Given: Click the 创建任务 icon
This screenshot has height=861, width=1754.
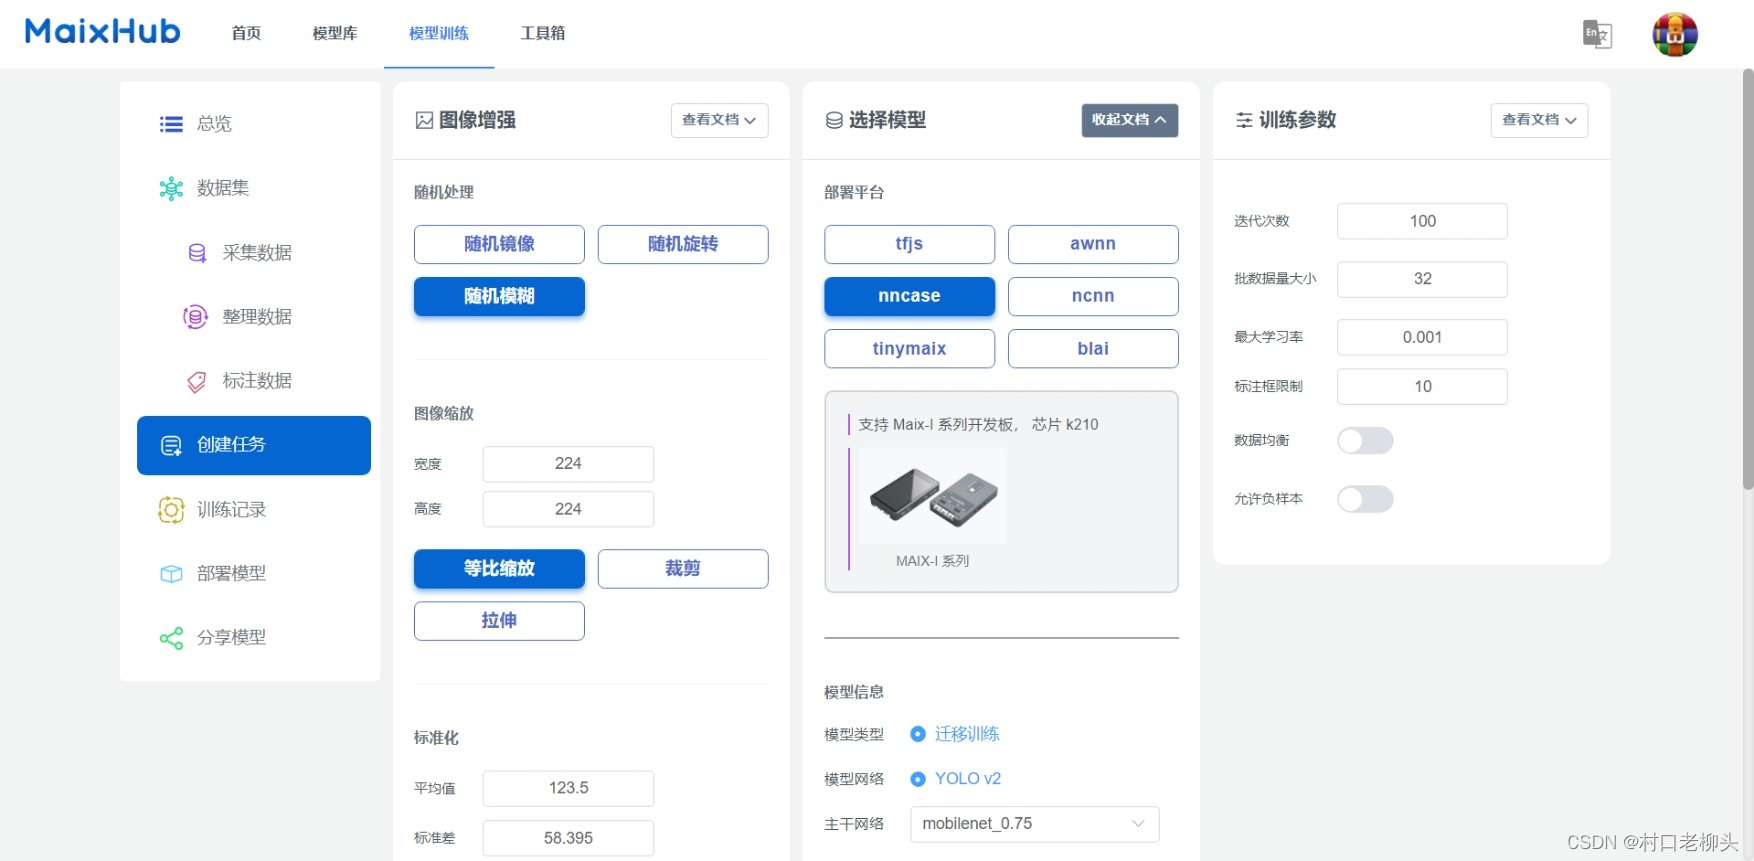Looking at the screenshot, I should [x=171, y=445].
